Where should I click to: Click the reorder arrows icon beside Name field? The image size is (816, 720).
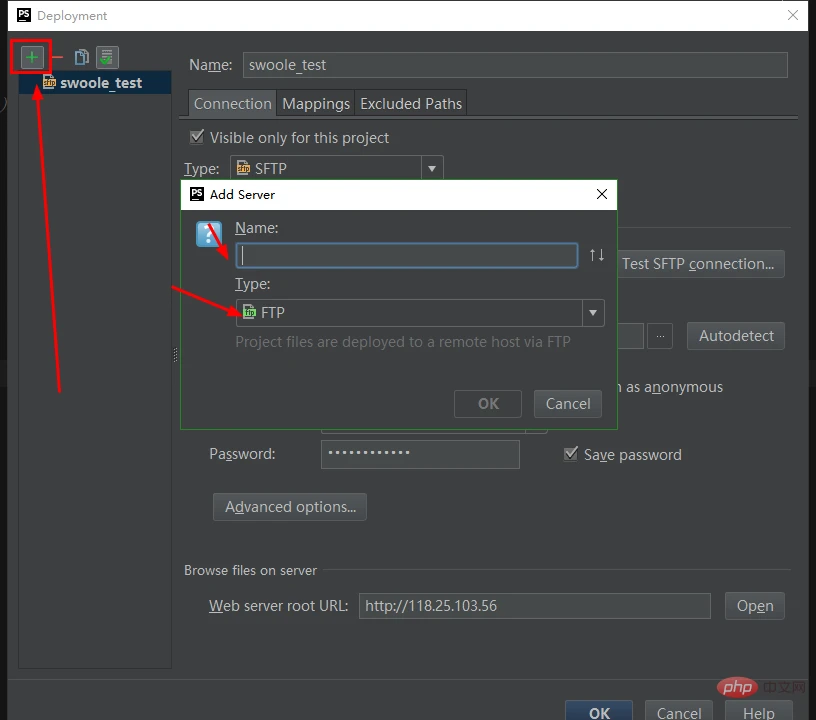tap(597, 256)
